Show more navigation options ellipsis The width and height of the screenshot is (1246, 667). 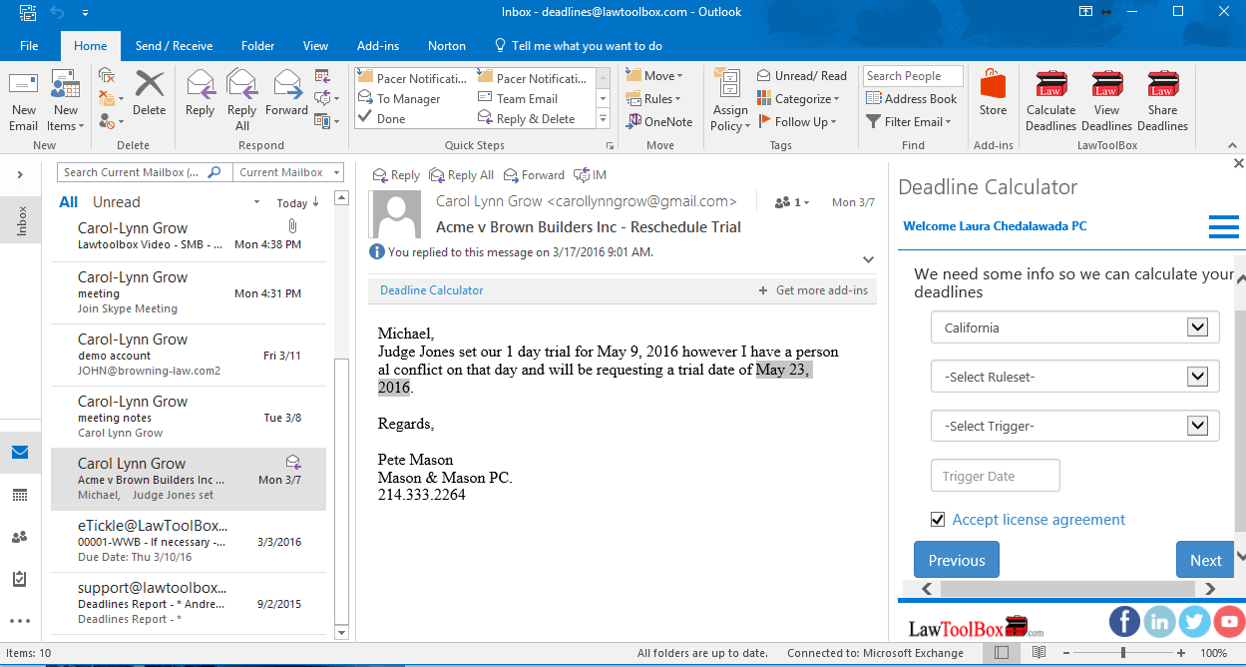(x=20, y=621)
